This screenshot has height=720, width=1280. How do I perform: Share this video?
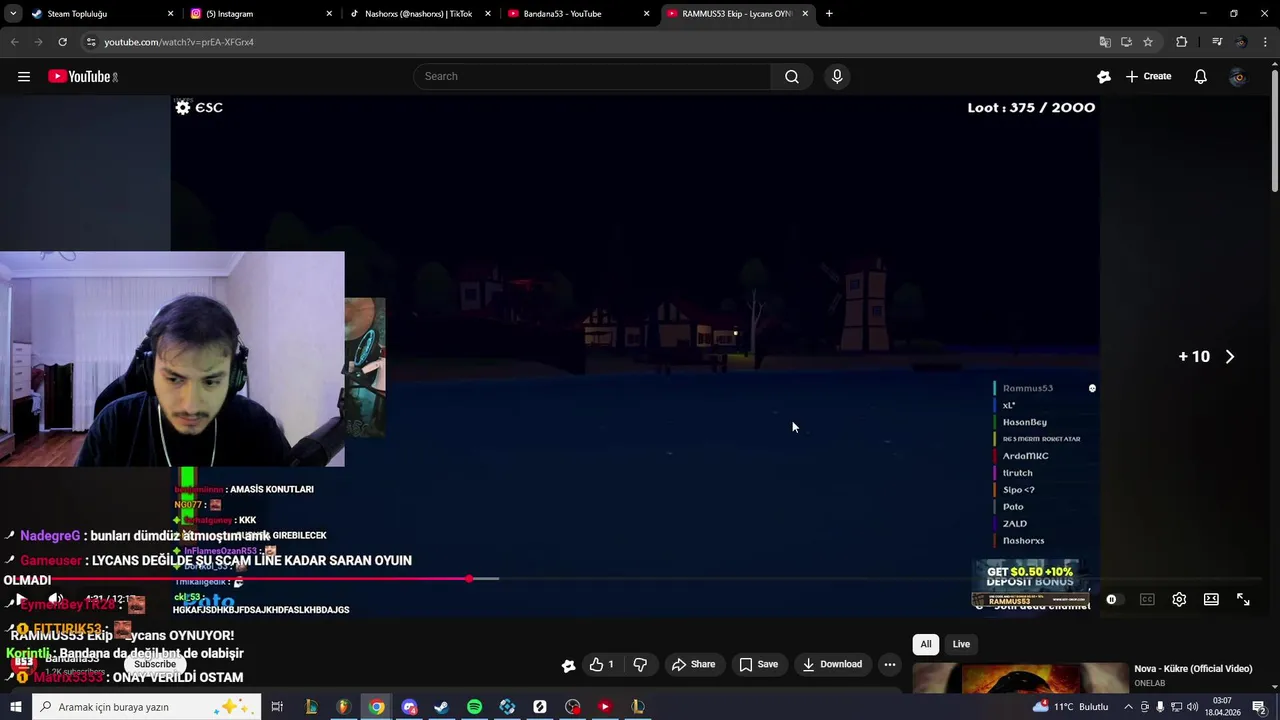pyautogui.click(x=693, y=664)
